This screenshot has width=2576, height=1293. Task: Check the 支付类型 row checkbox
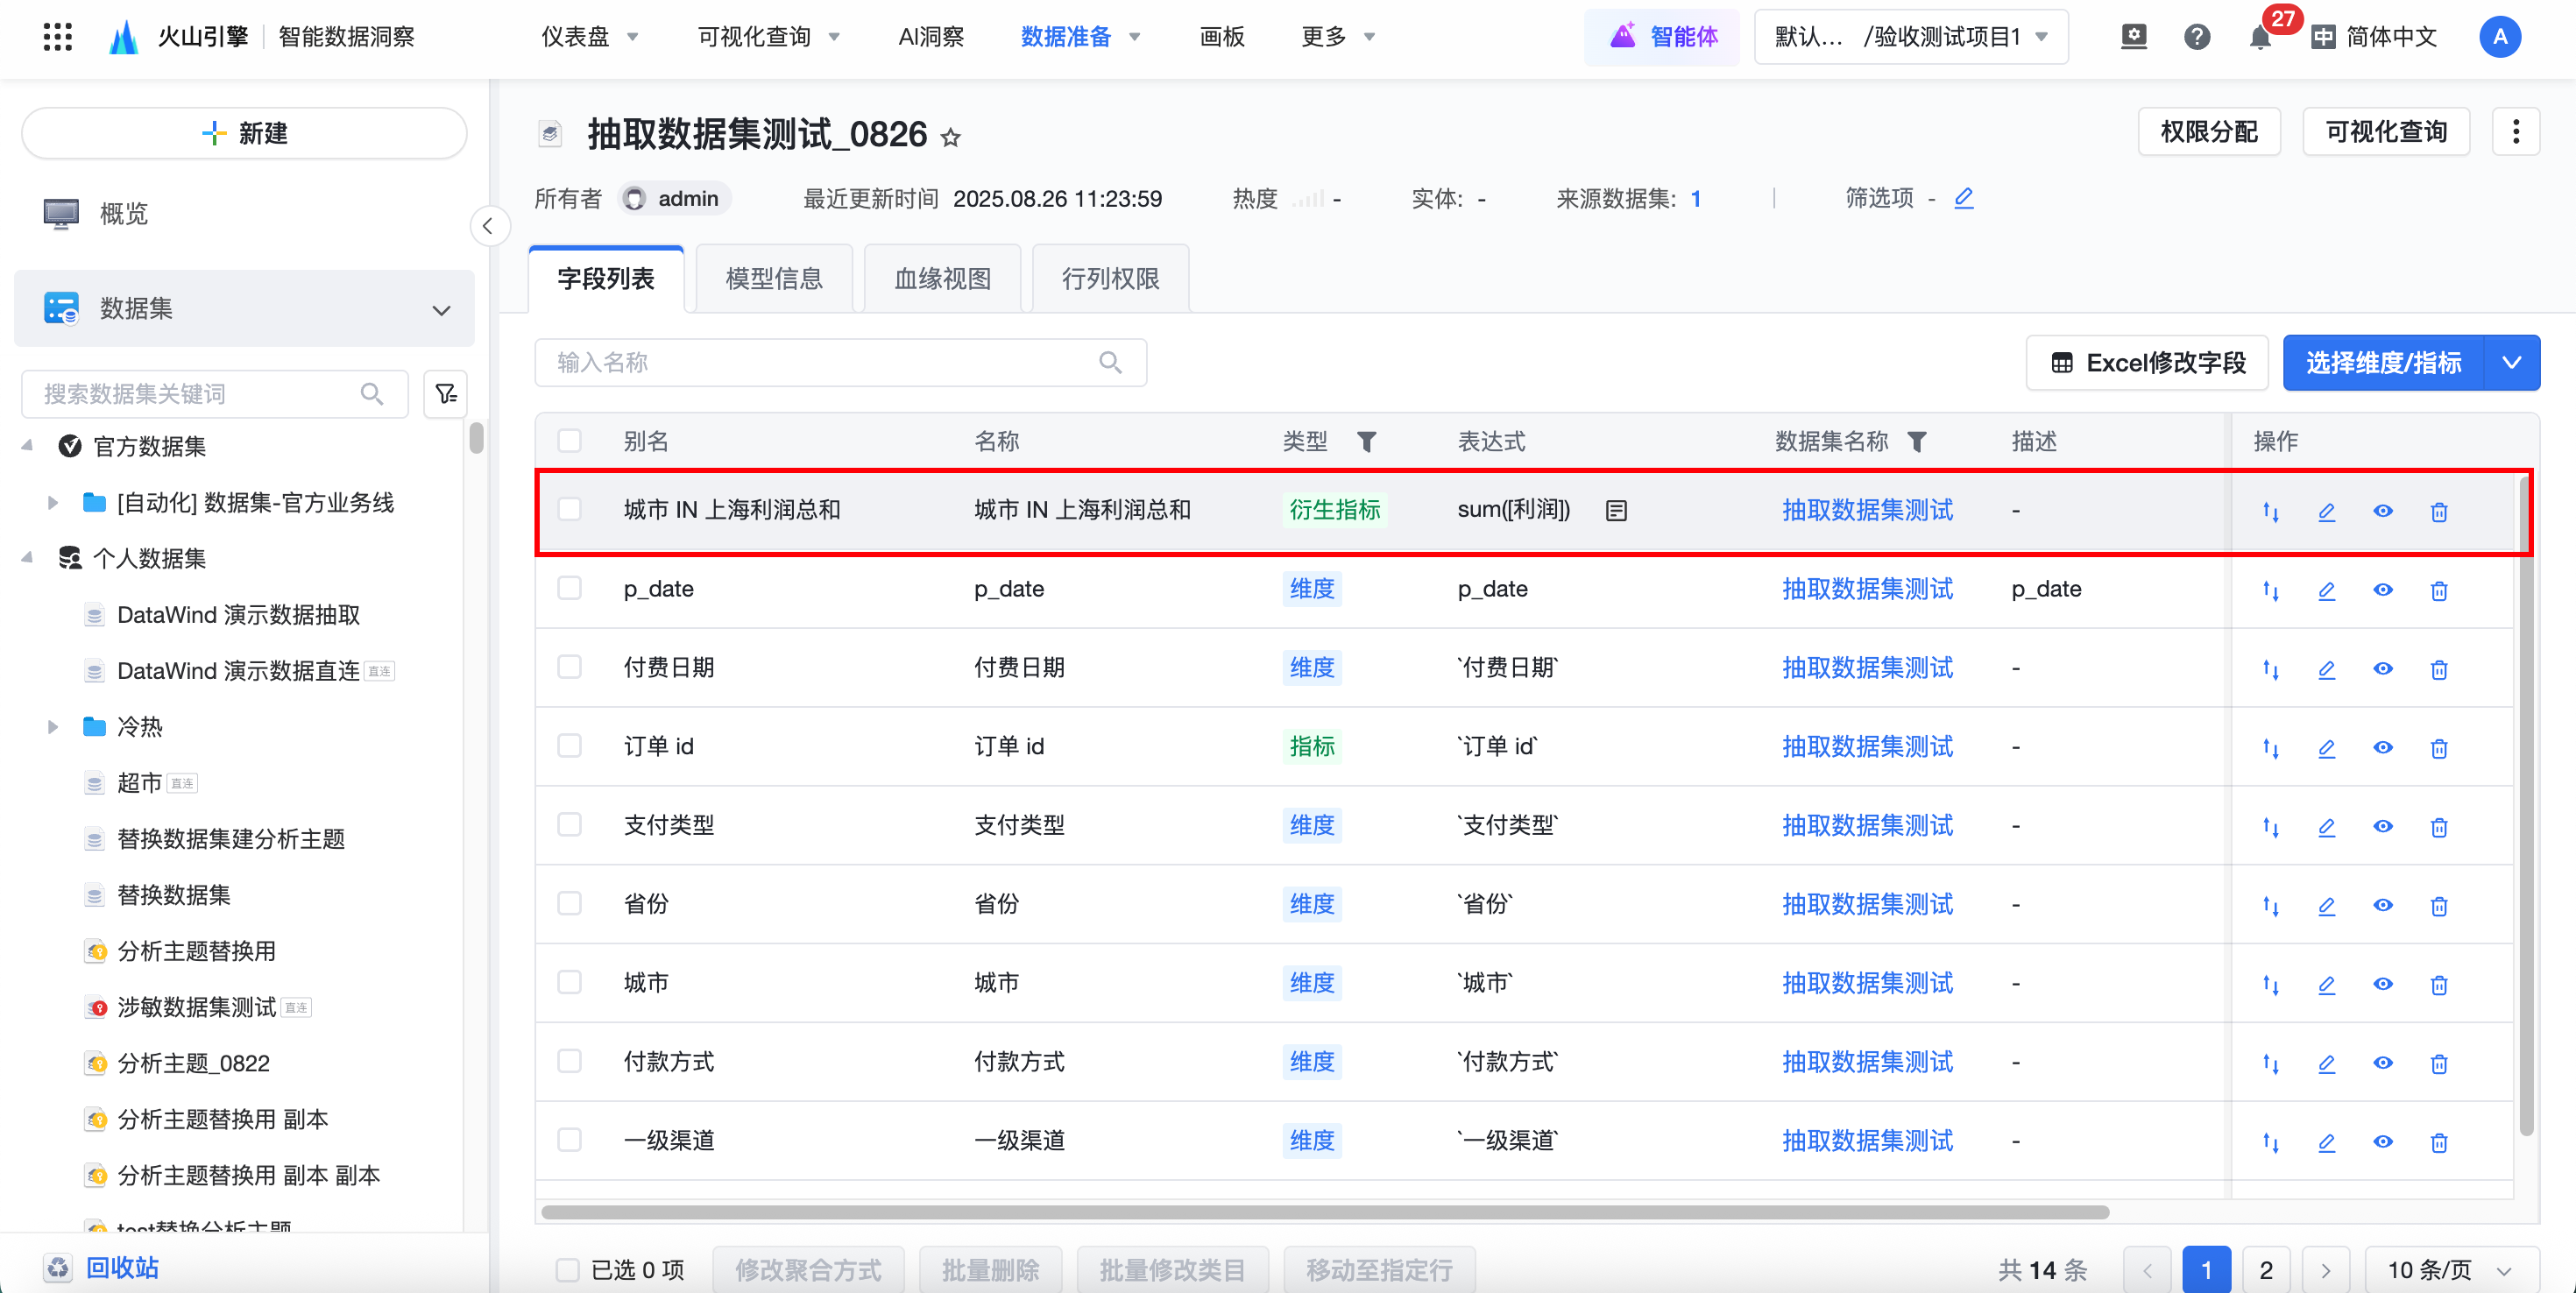click(x=569, y=825)
